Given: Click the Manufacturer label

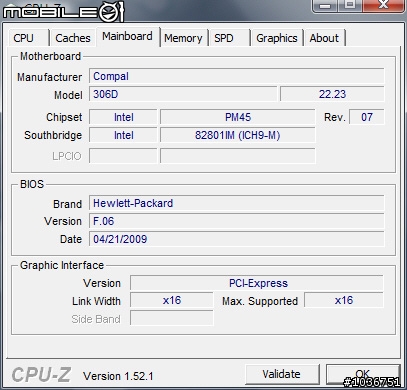Looking at the screenshot, I should point(49,77).
